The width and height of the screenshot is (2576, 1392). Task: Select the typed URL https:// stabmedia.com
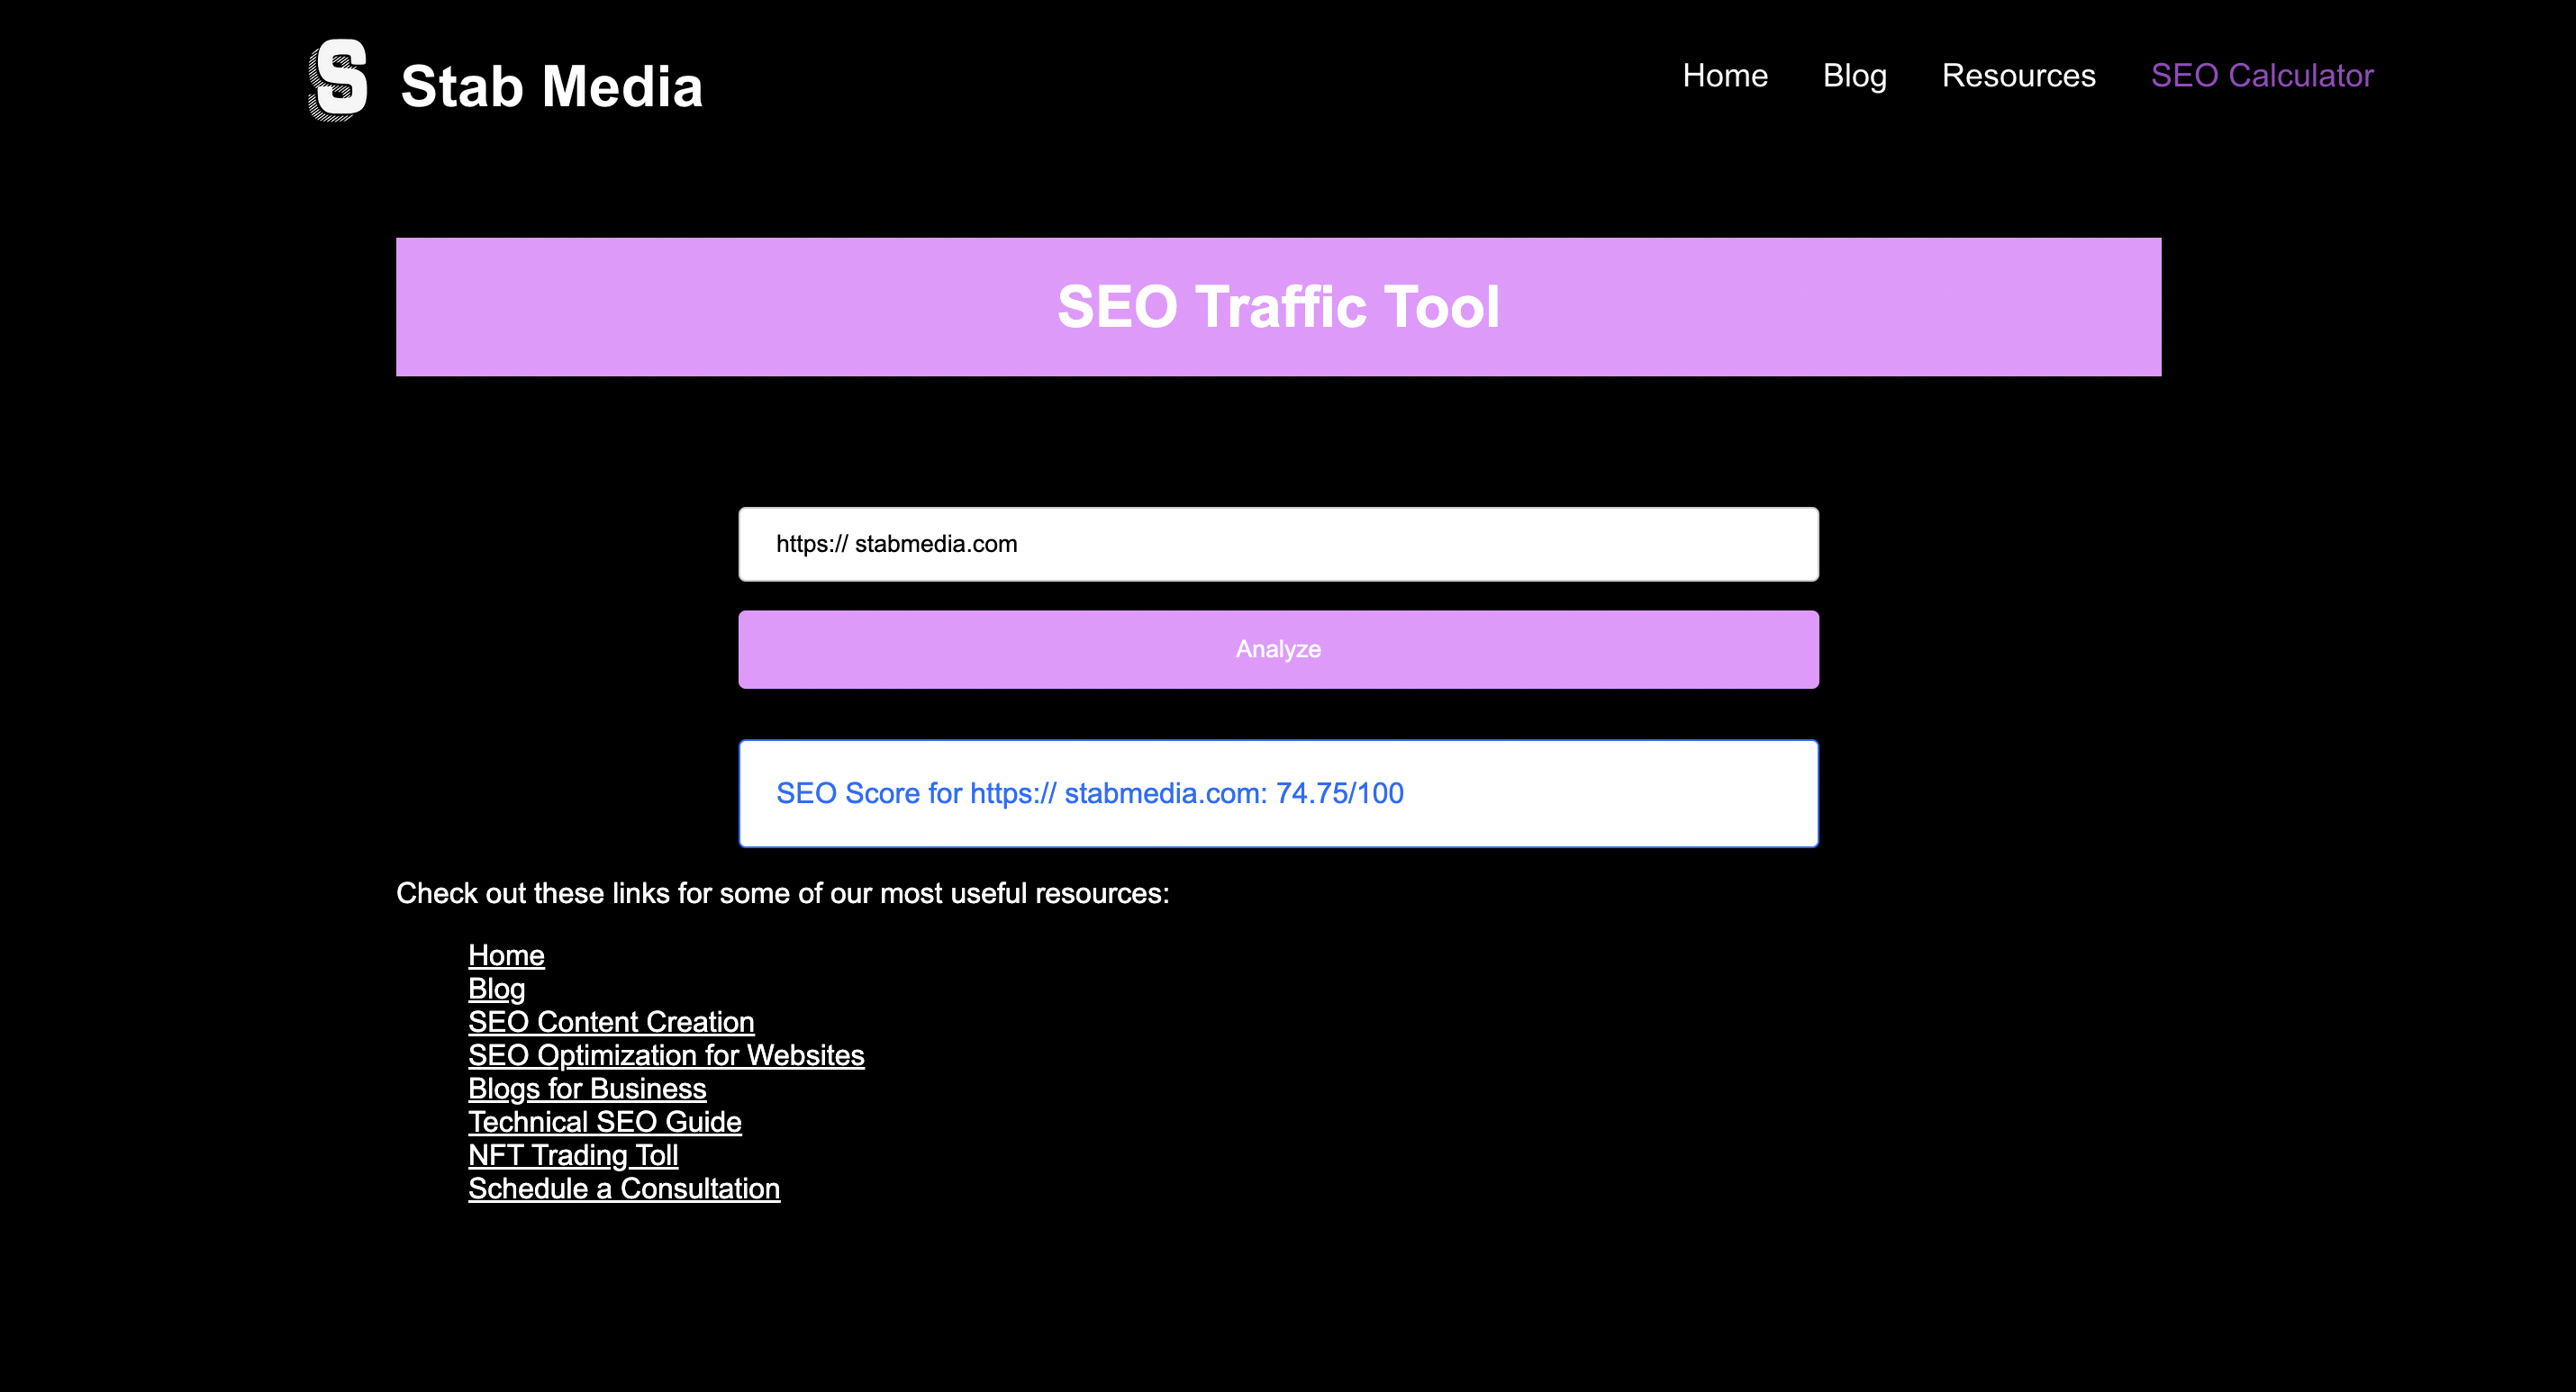coord(898,543)
